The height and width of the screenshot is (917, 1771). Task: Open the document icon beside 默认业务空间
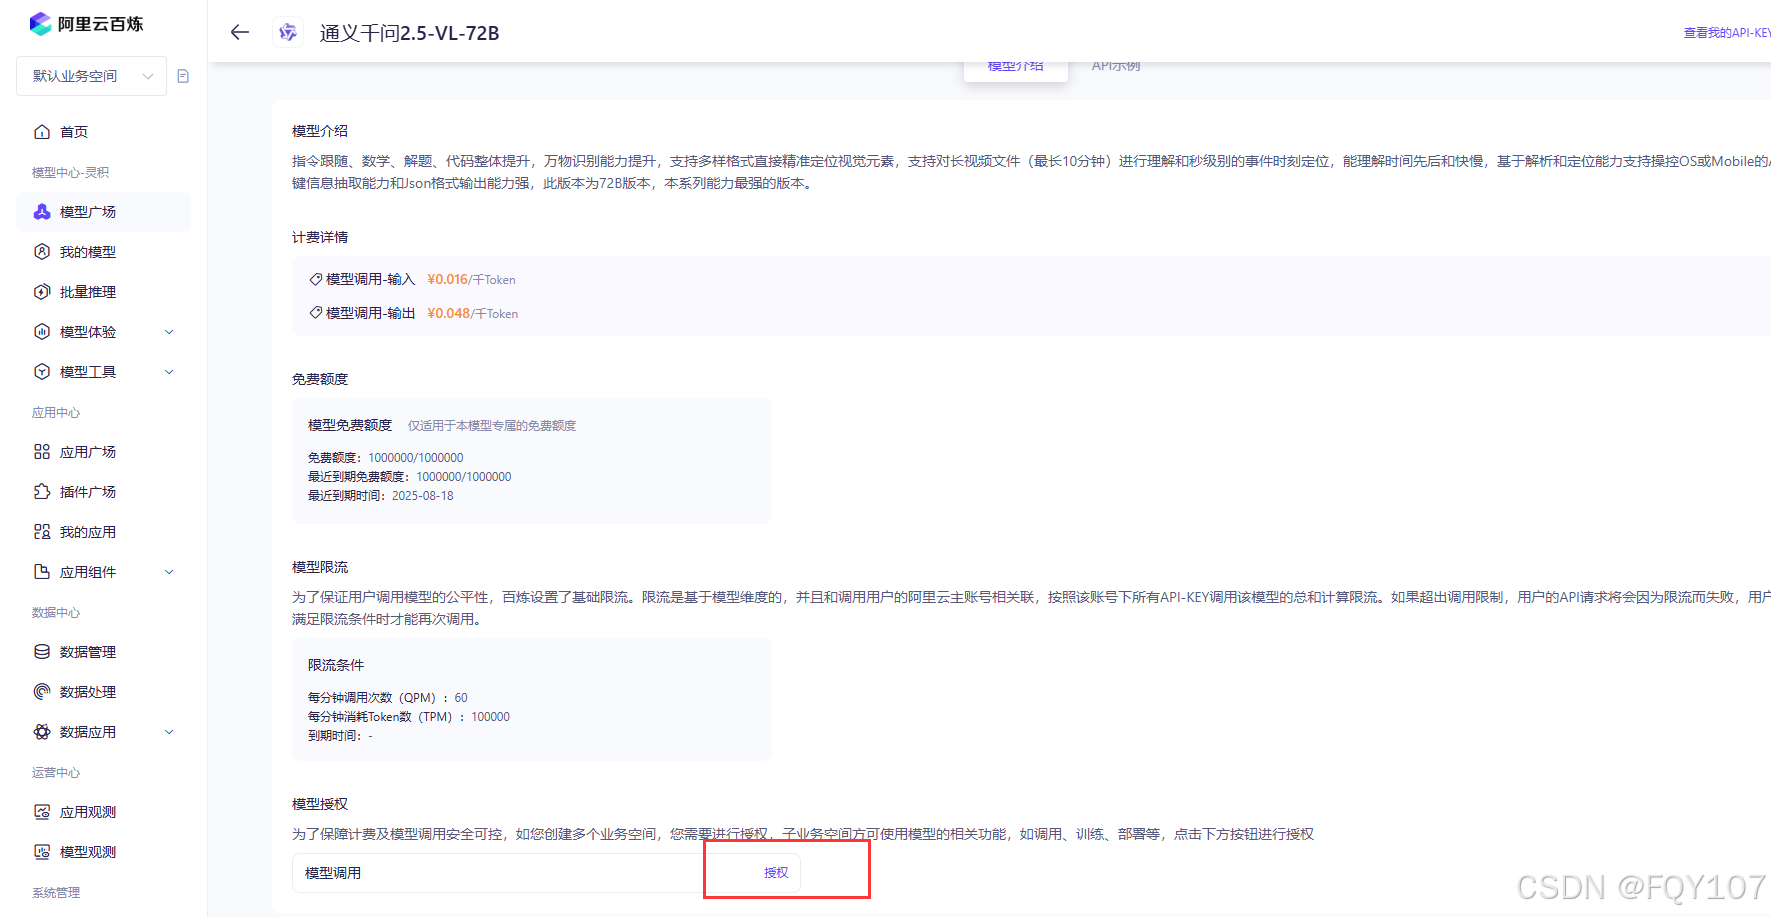[x=183, y=76]
